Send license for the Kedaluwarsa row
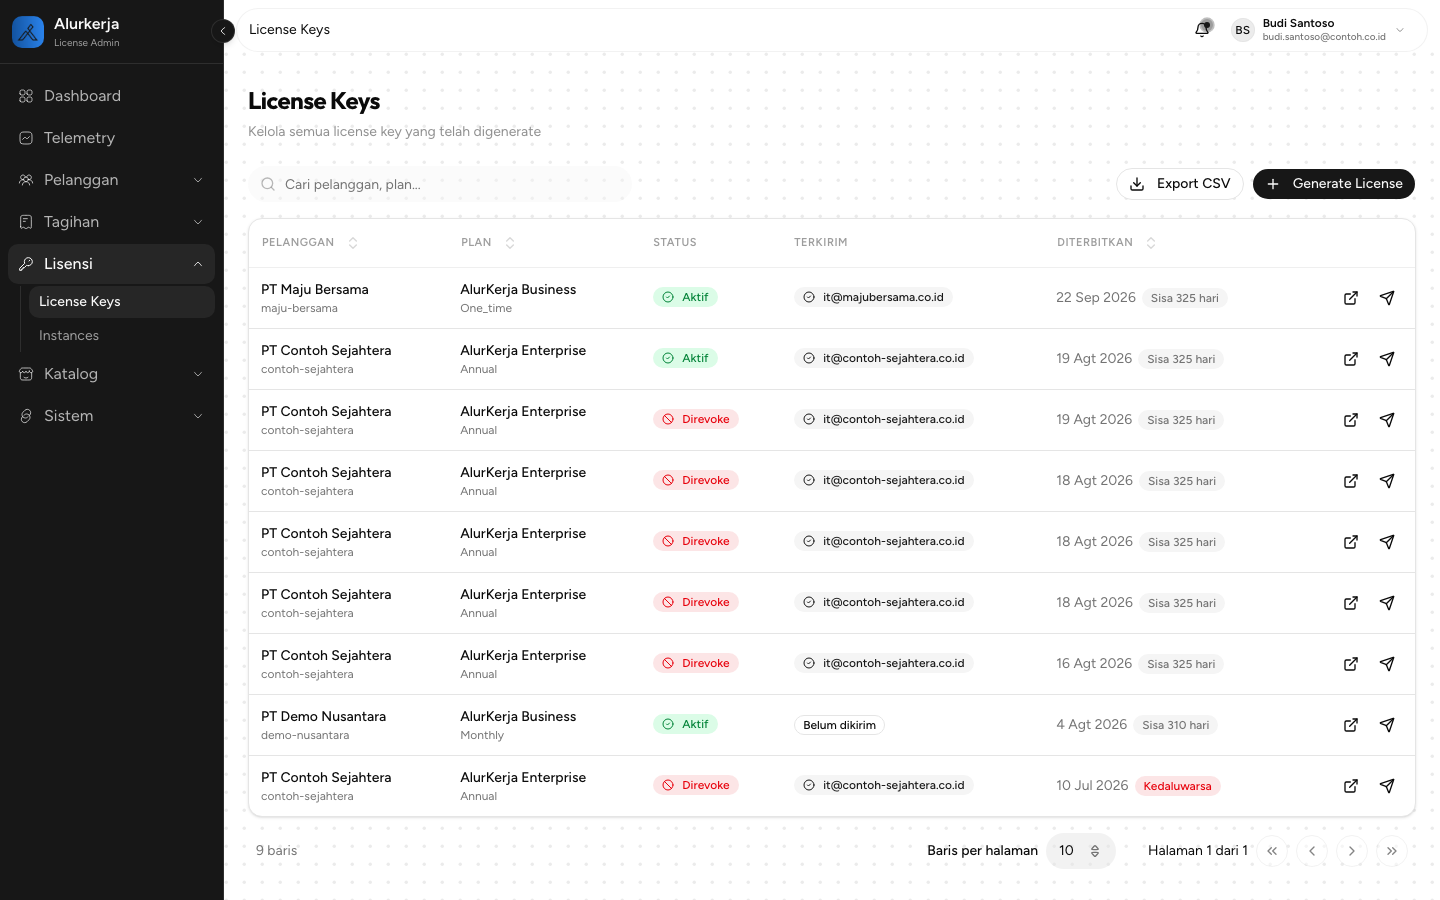1440x900 pixels. tap(1387, 786)
